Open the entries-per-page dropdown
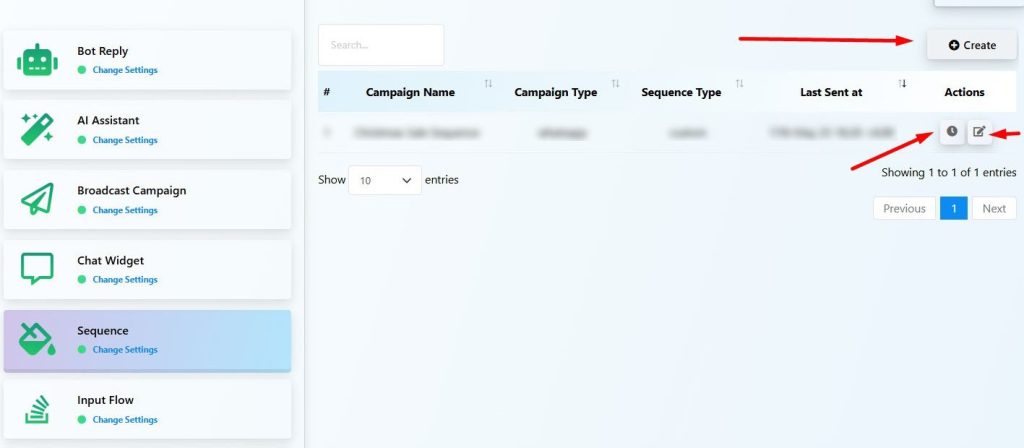The width and height of the screenshot is (1024, 448). click(384, 181)
